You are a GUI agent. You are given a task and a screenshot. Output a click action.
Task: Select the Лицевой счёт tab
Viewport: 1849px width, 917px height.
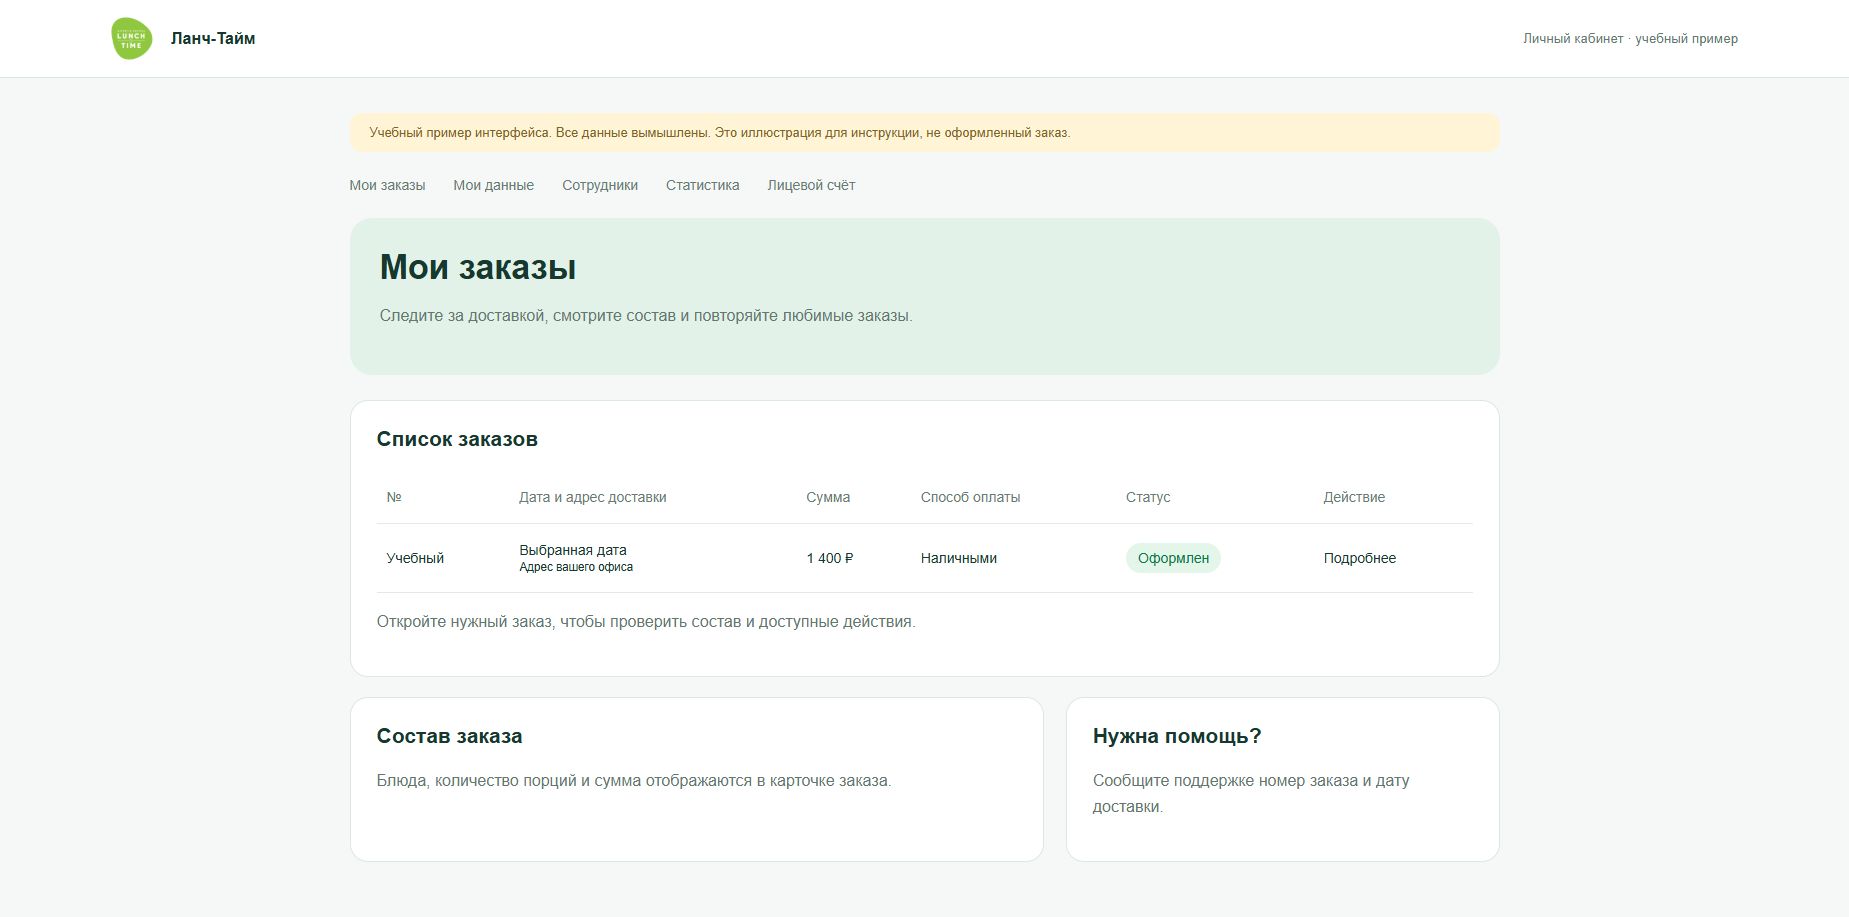(811, 185)
